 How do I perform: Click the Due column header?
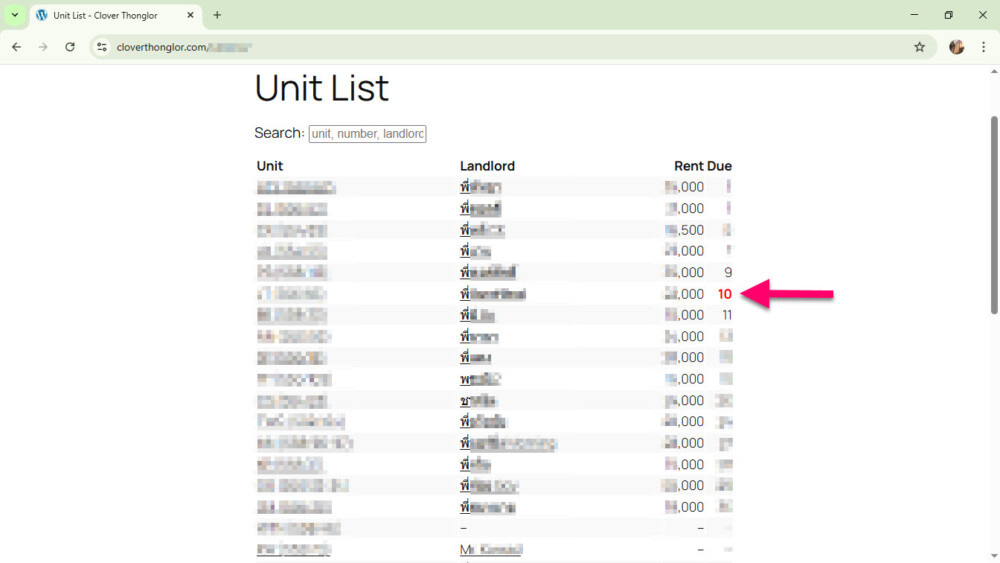(x=719, y=166)
